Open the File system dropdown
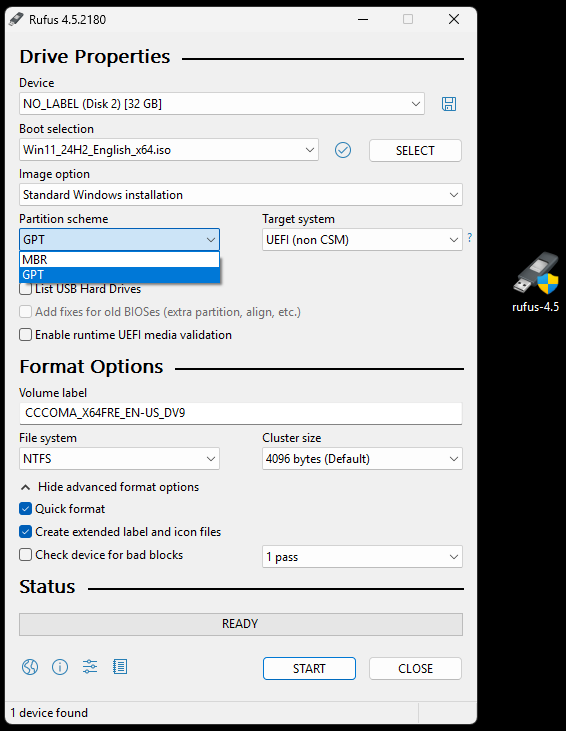The height and width of the screenshot is (731, 566). click(119, 459)
